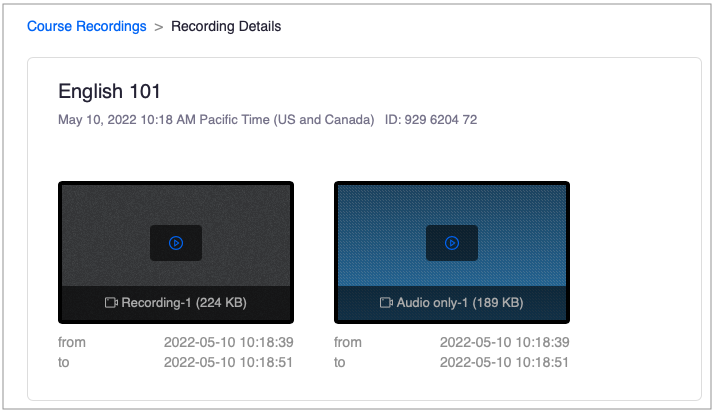Click the breadcrumb separator arrow
Screen dimensions: 715x412
click(158, 27)
